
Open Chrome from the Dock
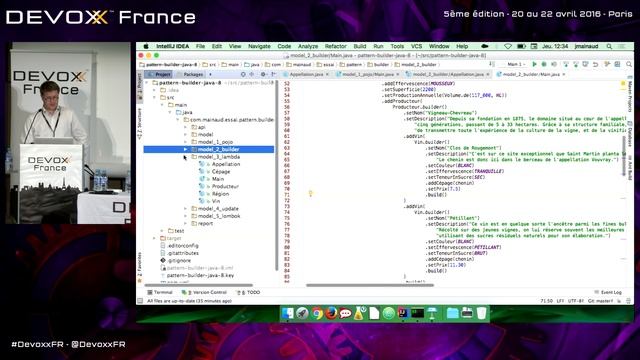(317, 313)
